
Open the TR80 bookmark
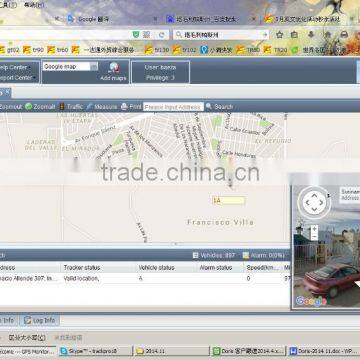(248, 50)
